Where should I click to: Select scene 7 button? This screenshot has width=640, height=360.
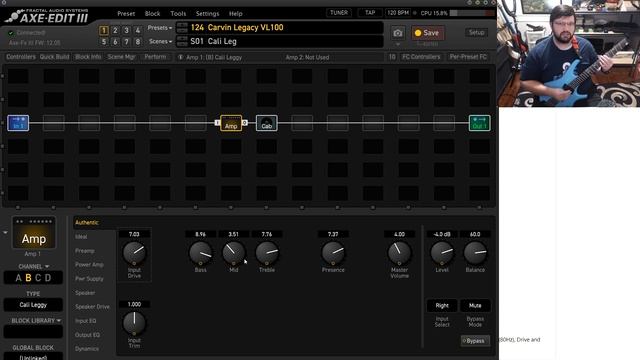[x=127, y=42]
